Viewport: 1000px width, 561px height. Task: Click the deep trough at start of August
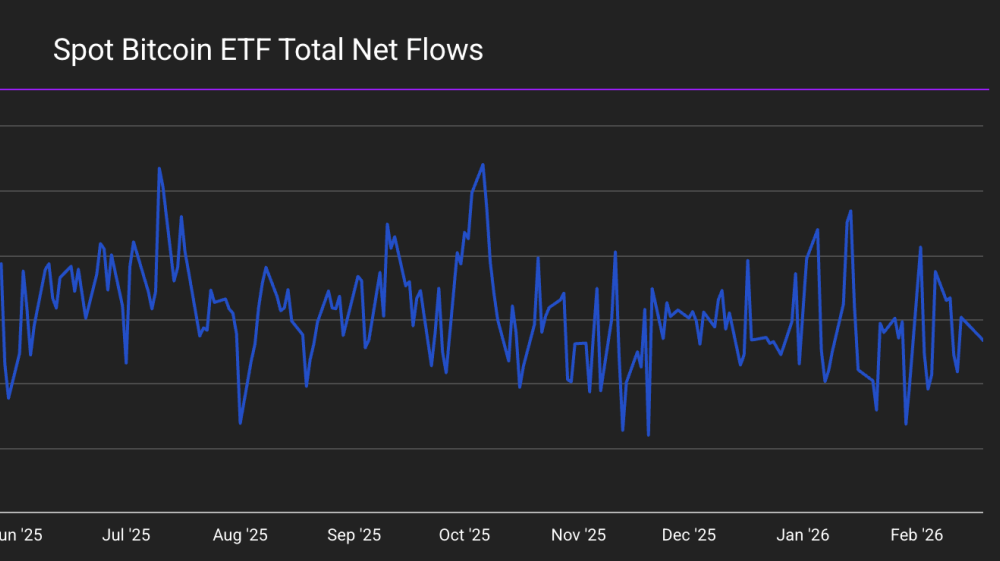(x=240, y=423)
